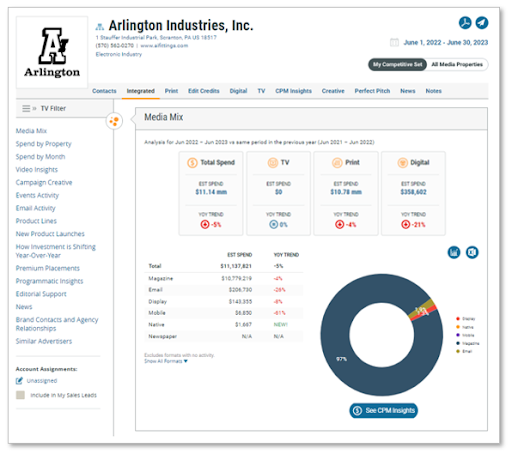
Task: Click the Print card icon
Action: pyautogui.click(x=337, y=163)
